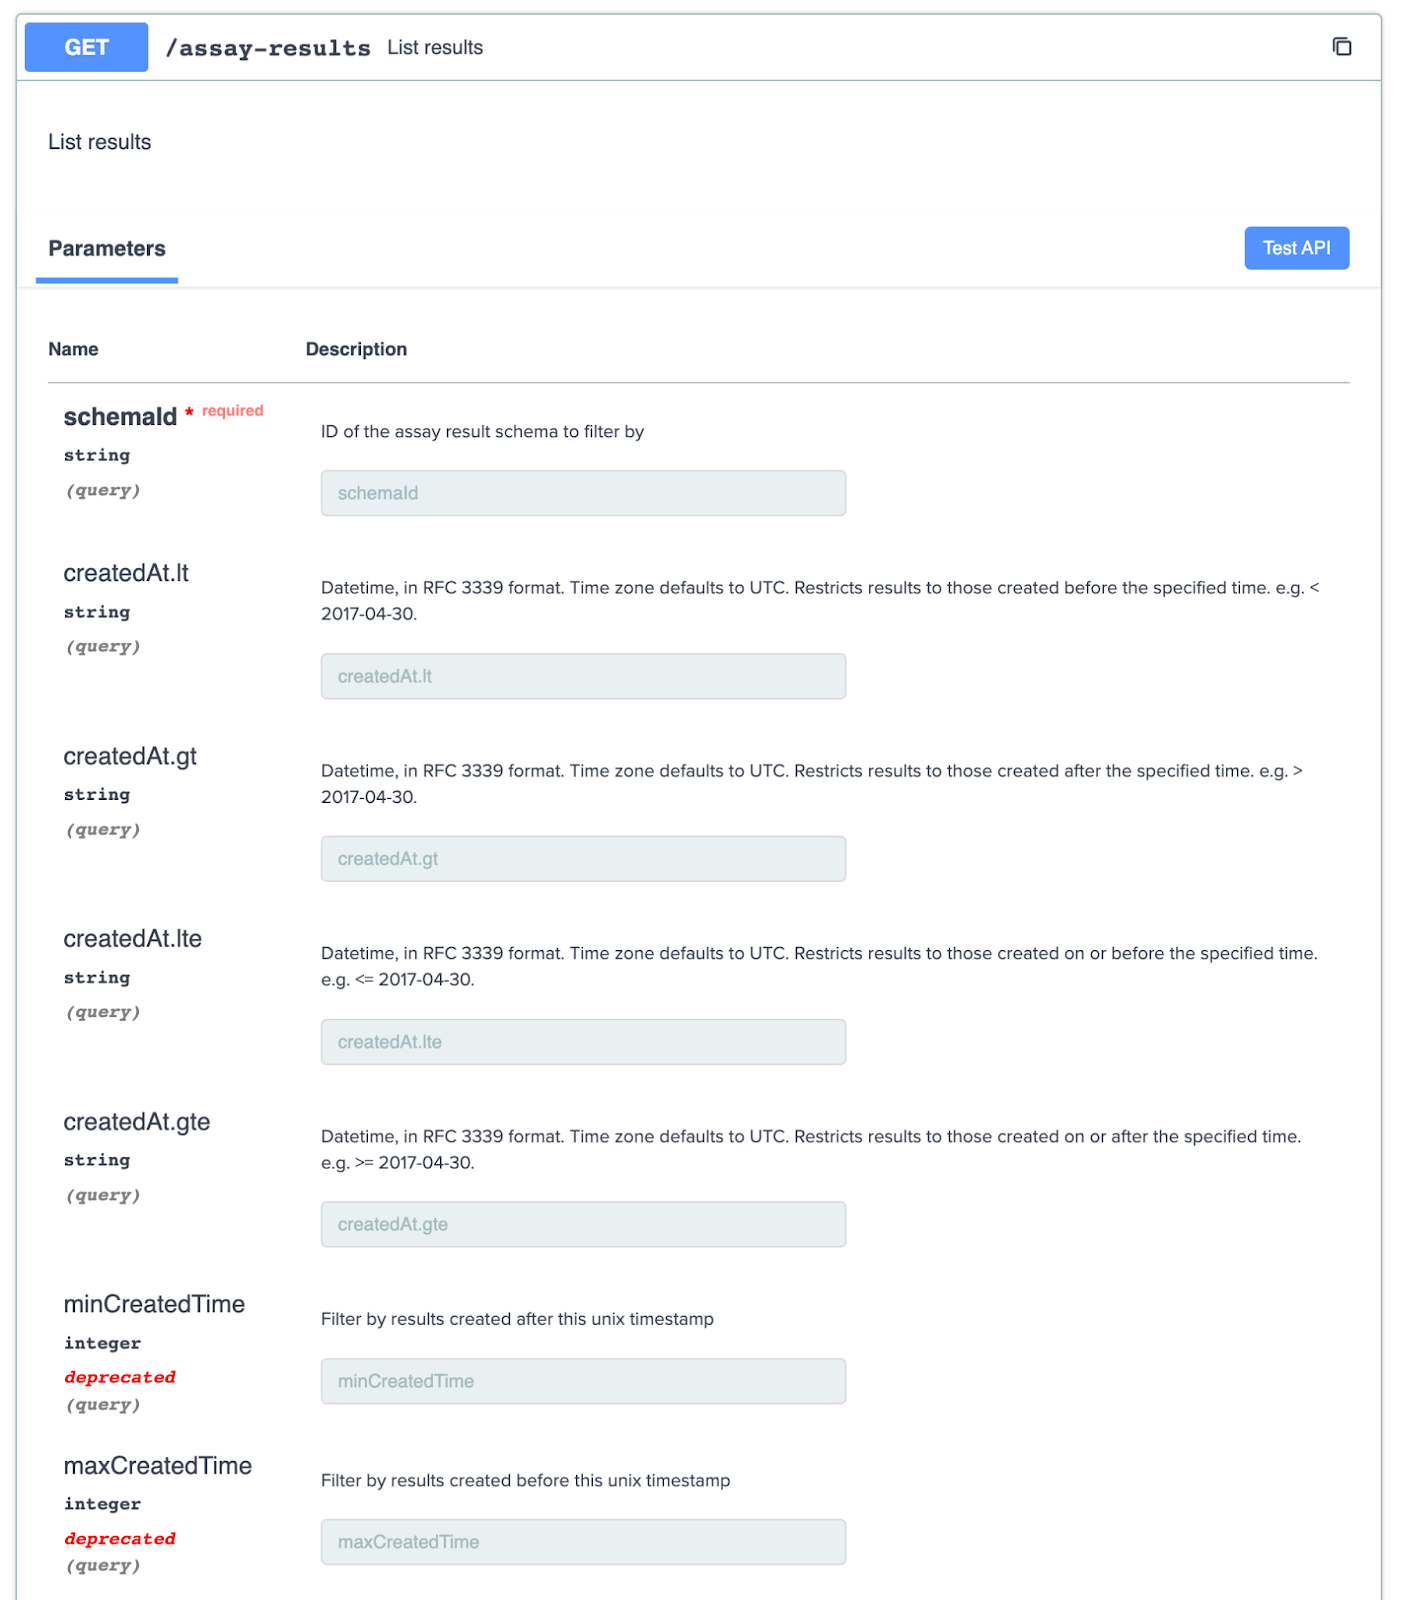The height and width of the screenshot is (1600, 1412).
Task: Click the Name column header
Action: point(73,349)
